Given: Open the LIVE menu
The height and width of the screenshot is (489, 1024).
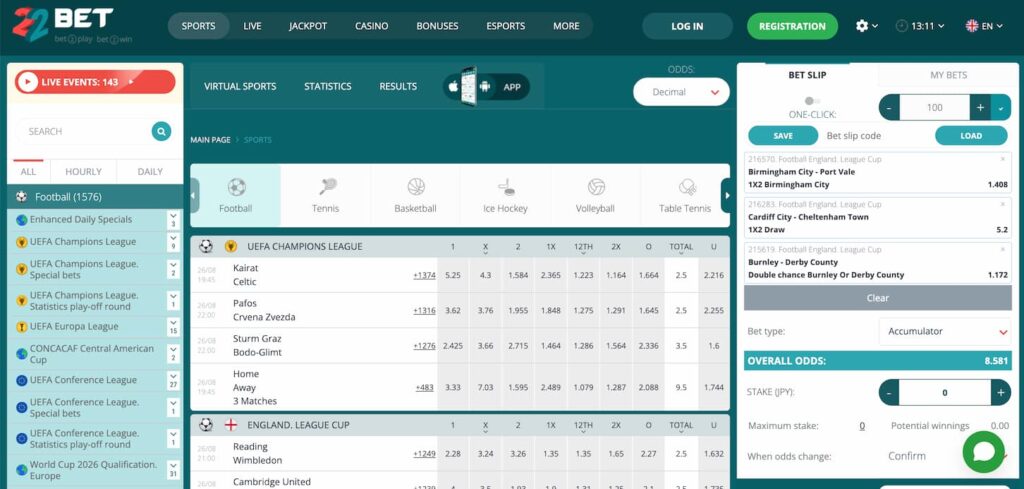Looking at the screenshot, I should coord(252,26).
